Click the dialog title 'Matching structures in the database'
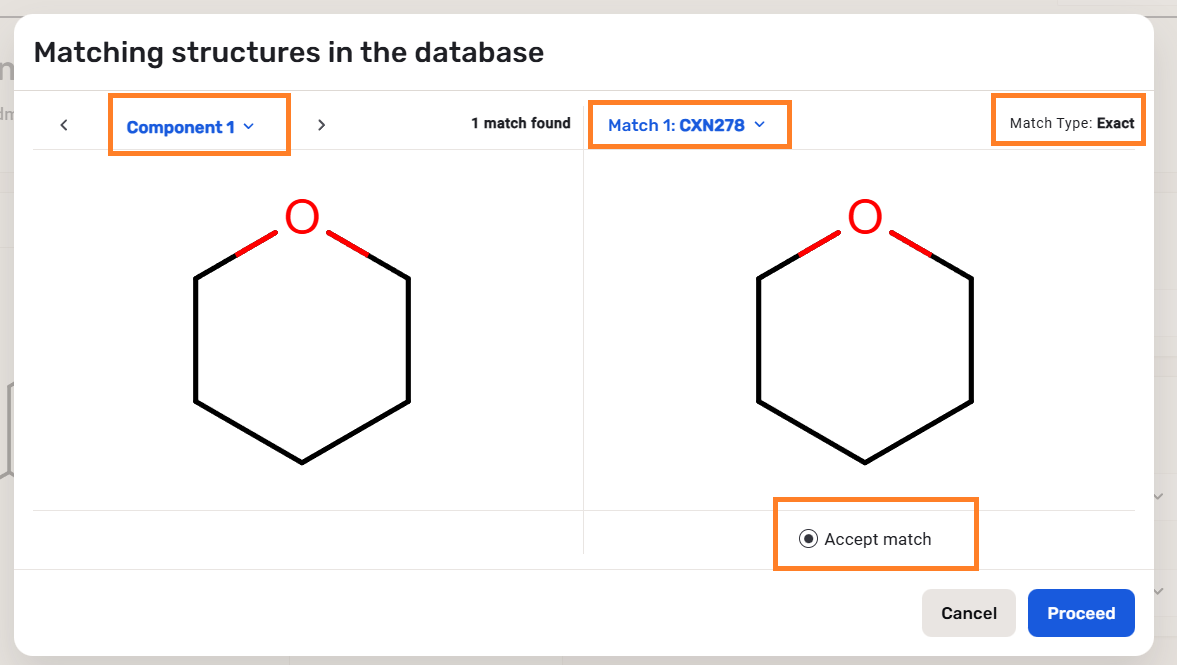This screenshot has width=1177, height=665. coord(289,52)
